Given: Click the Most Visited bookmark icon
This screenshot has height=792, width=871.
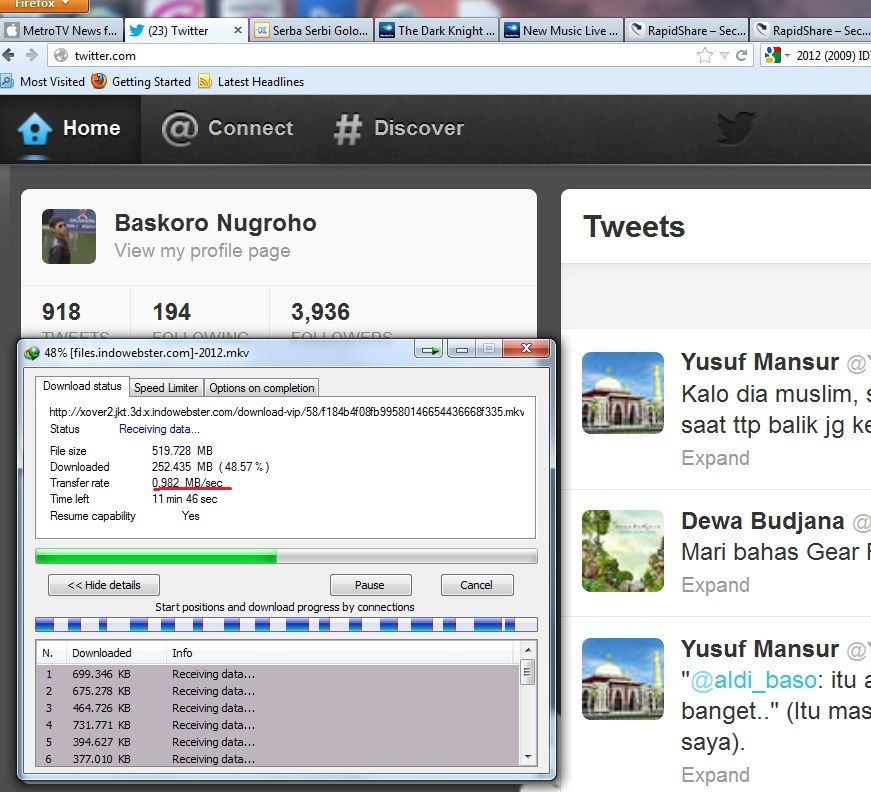Looking at the screenshot, I should tap(7, 82).
